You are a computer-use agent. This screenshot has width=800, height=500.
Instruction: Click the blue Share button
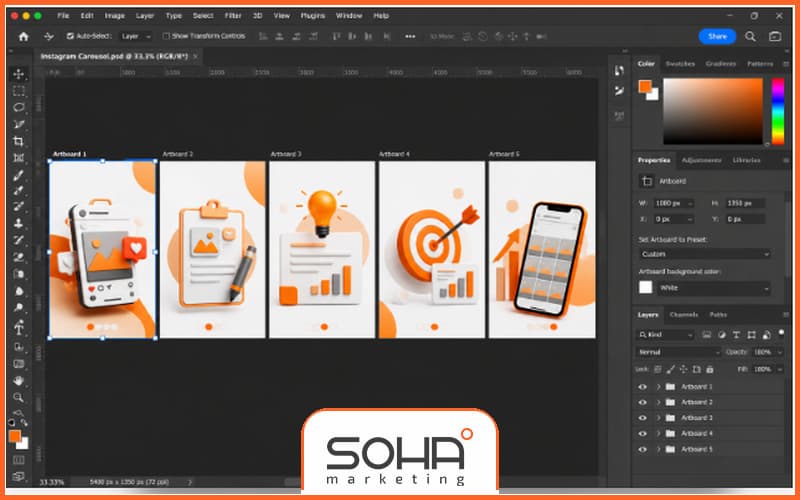click(x=717, y=36)
